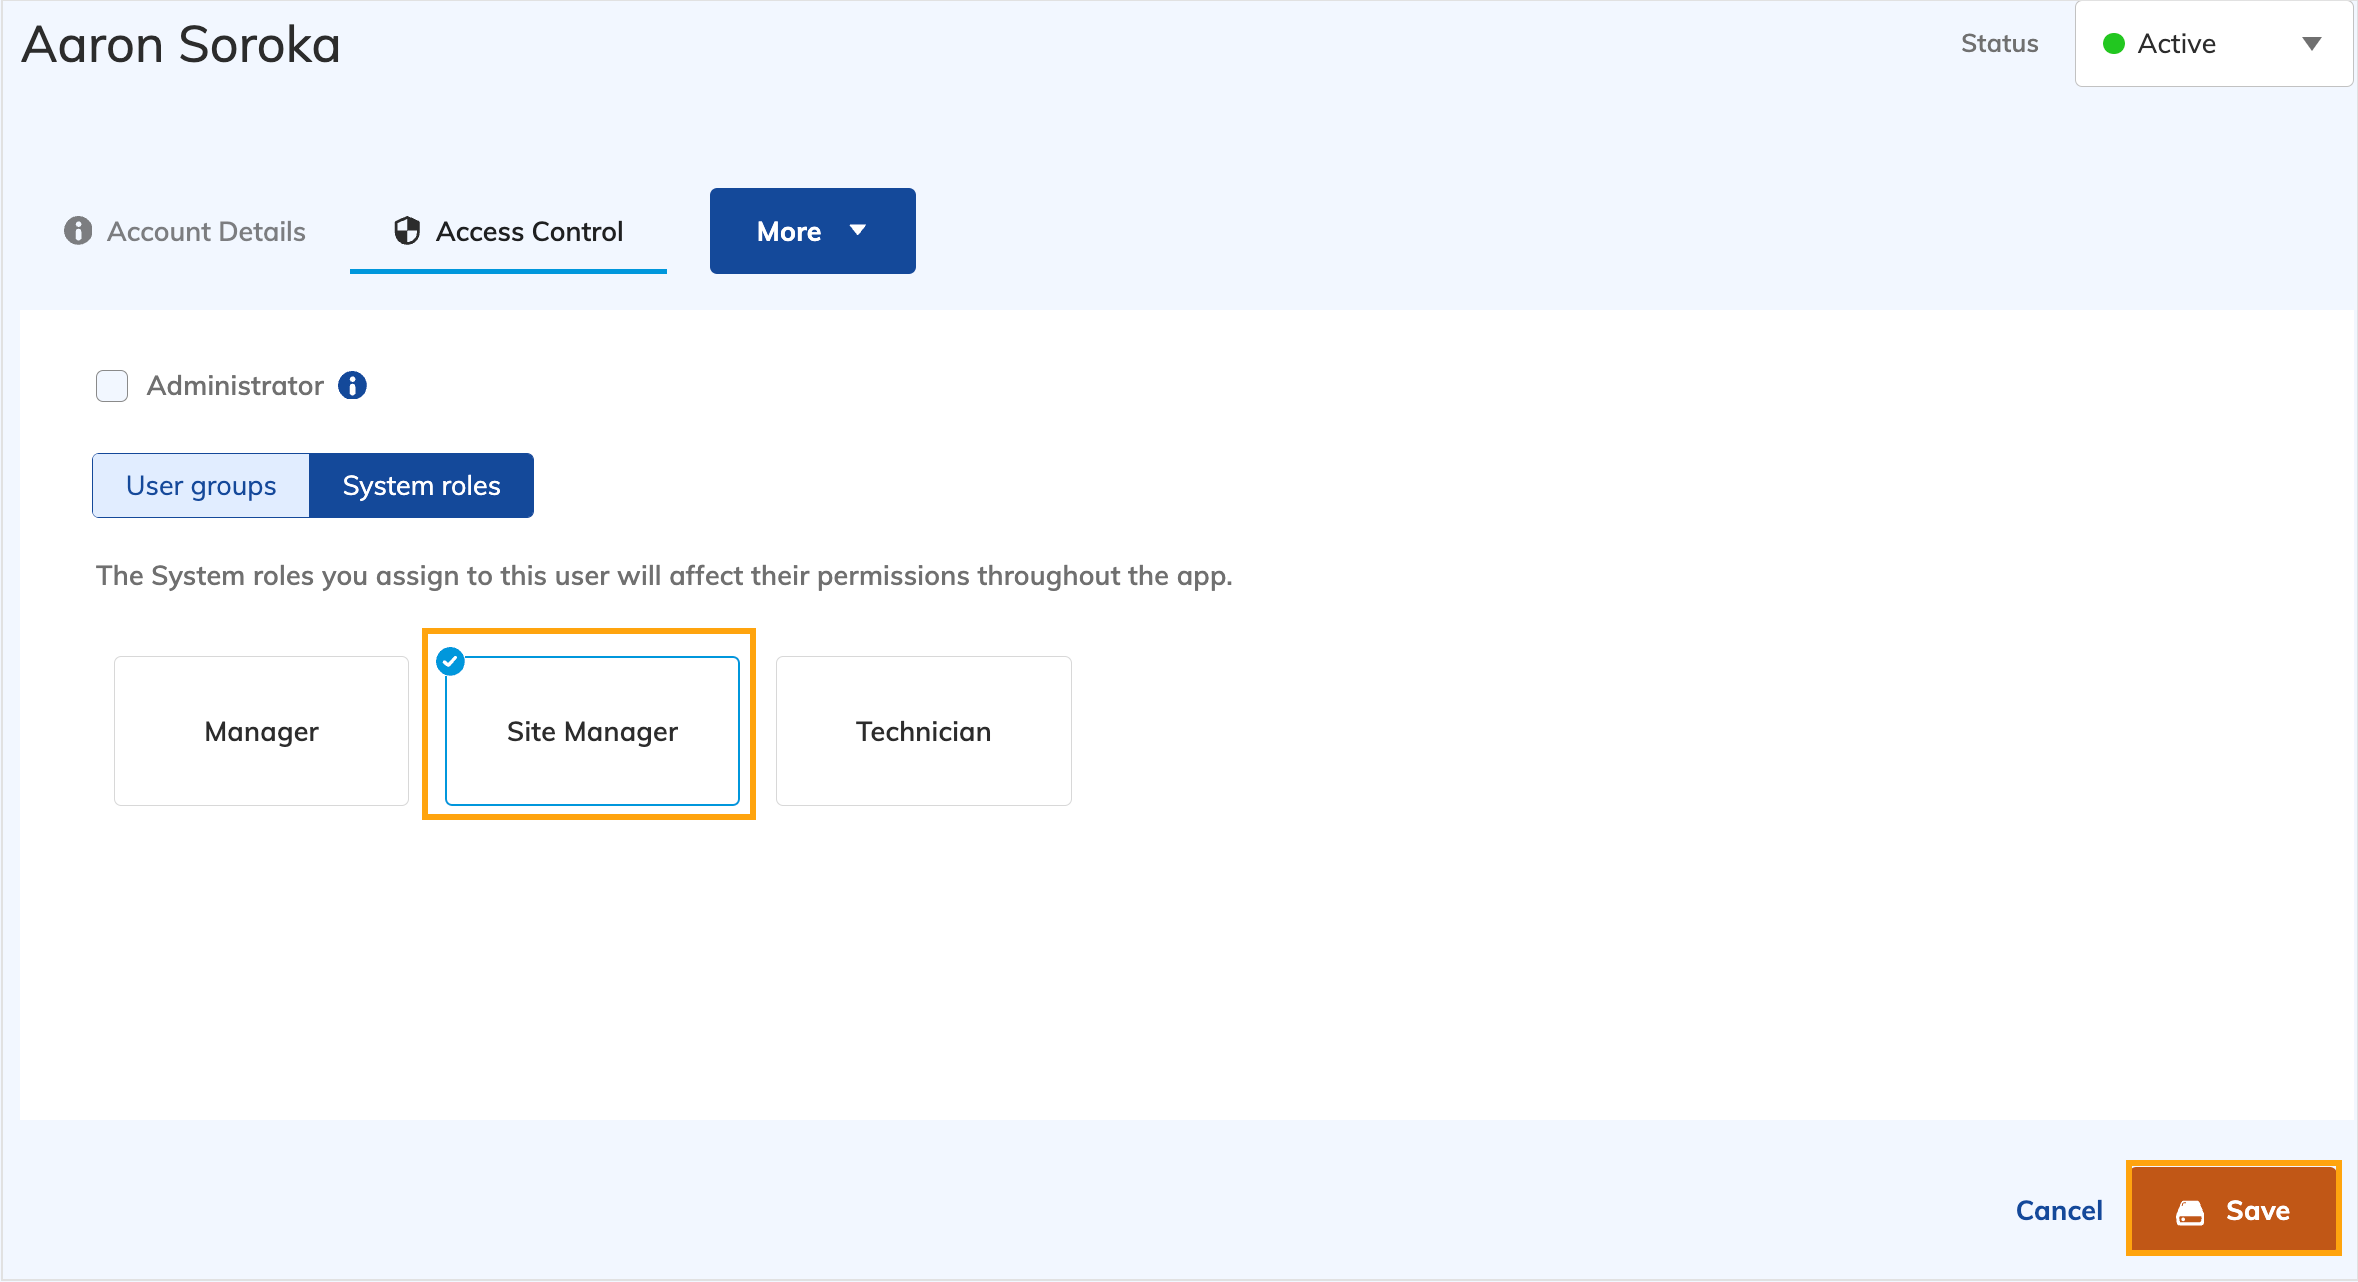Click the More button's dropdown arrow icon
The height and width of the screenshot is (1282, 2358).
858,230
